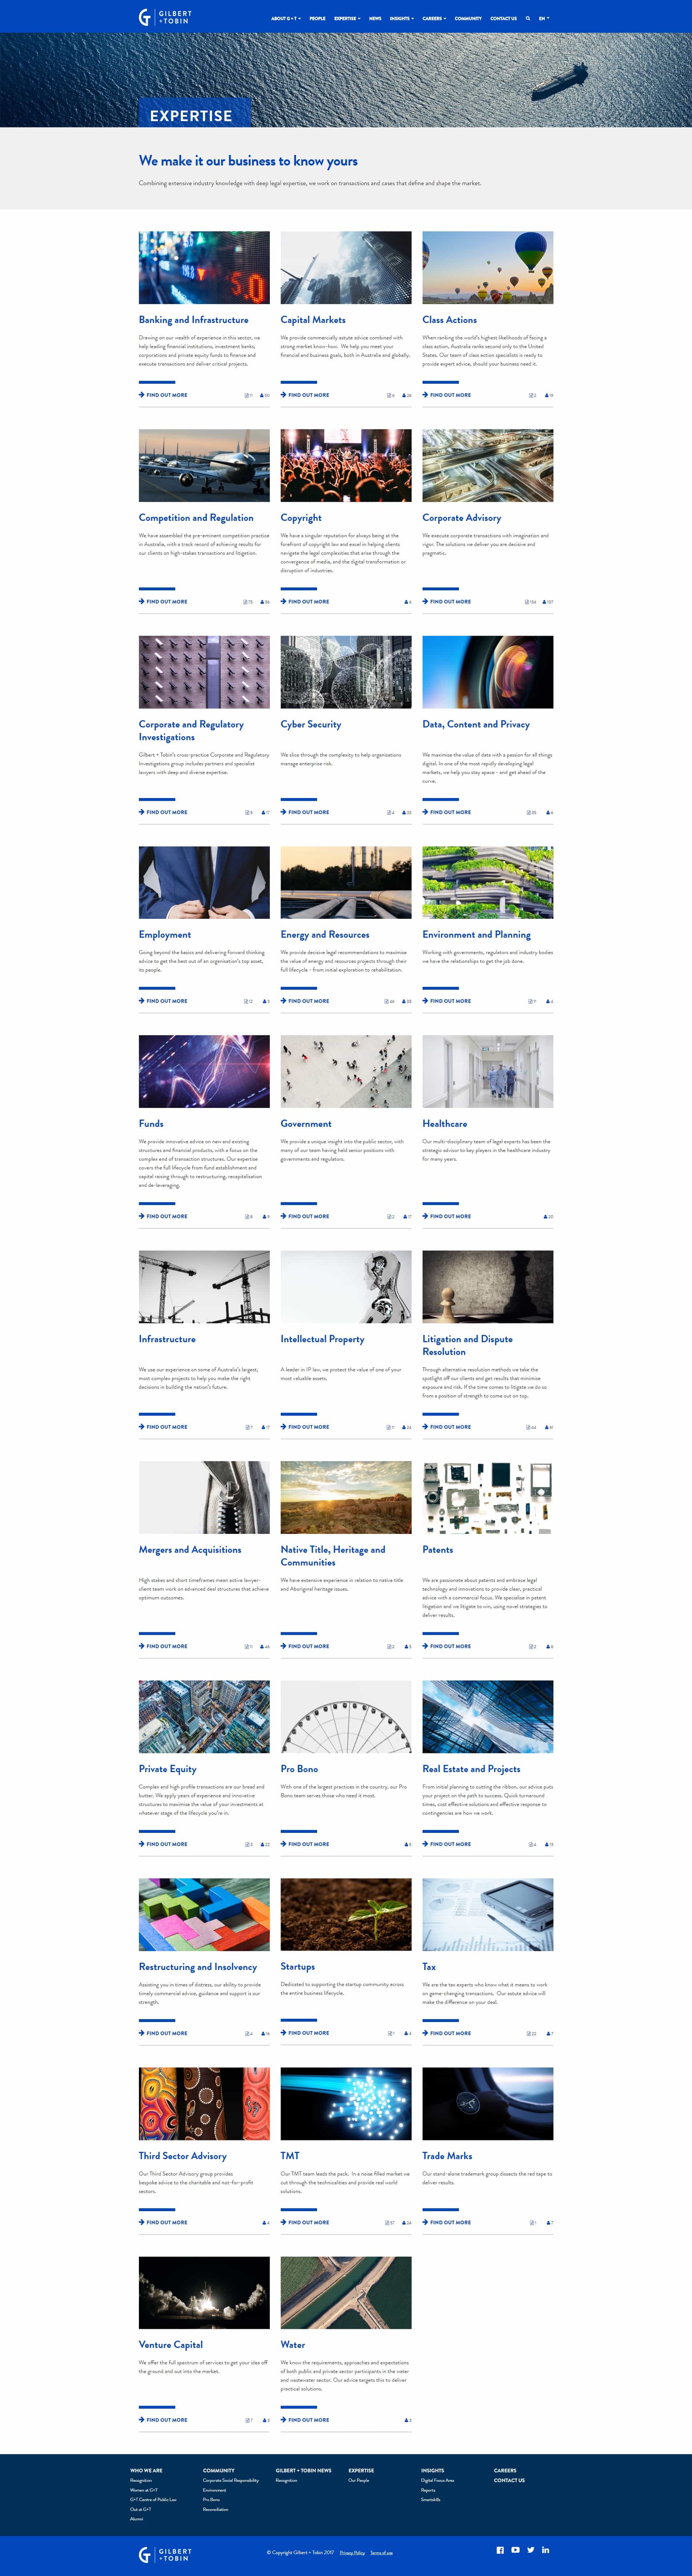692x2576 pixels.
Task: Click the hot air balloons Class Actions image
Action: tap(488, 268)
